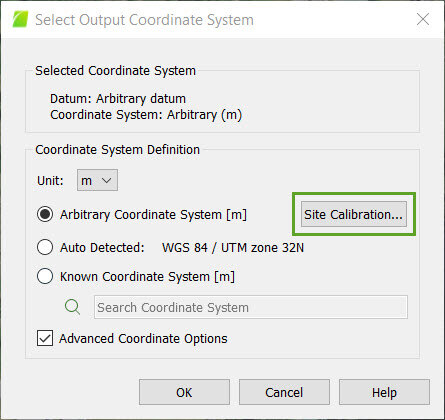Open Help for coordinate system dialog
The image size is (445, 420).
point(384,392)
